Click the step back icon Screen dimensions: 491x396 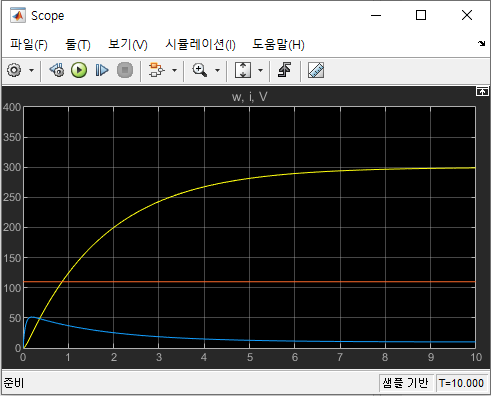pyautogui.click(x=57, y=70)
